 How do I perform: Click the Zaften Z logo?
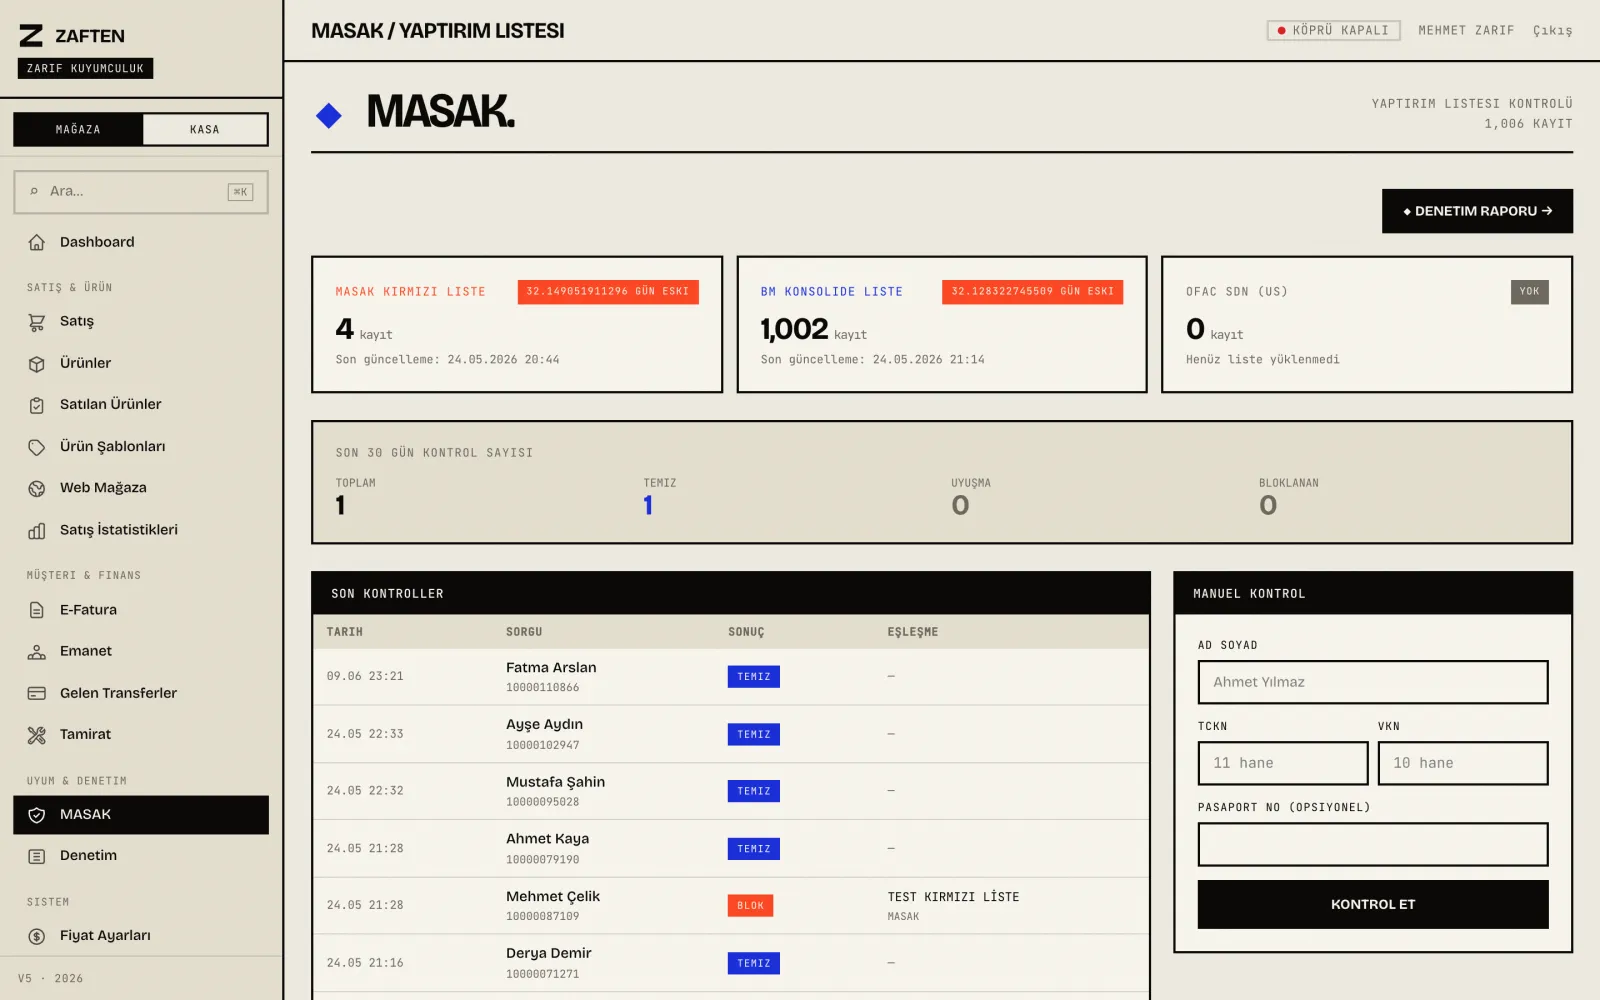31,36
